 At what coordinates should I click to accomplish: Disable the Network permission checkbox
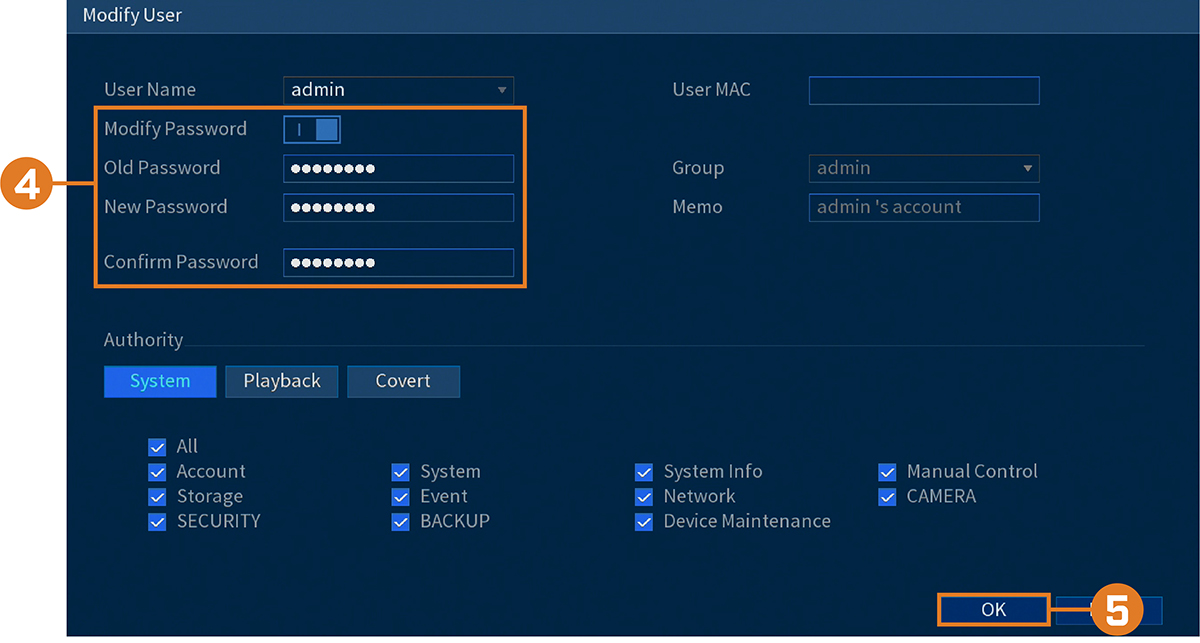(x=644, y=497)
